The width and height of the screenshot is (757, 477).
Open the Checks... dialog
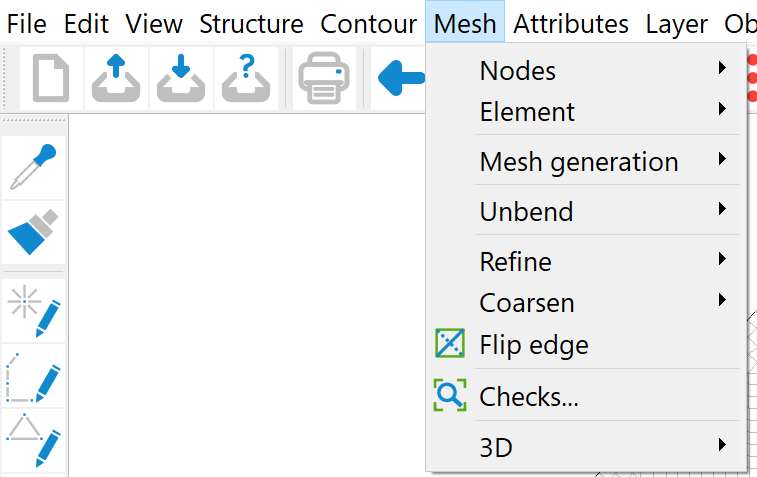(x=528, y=397)
